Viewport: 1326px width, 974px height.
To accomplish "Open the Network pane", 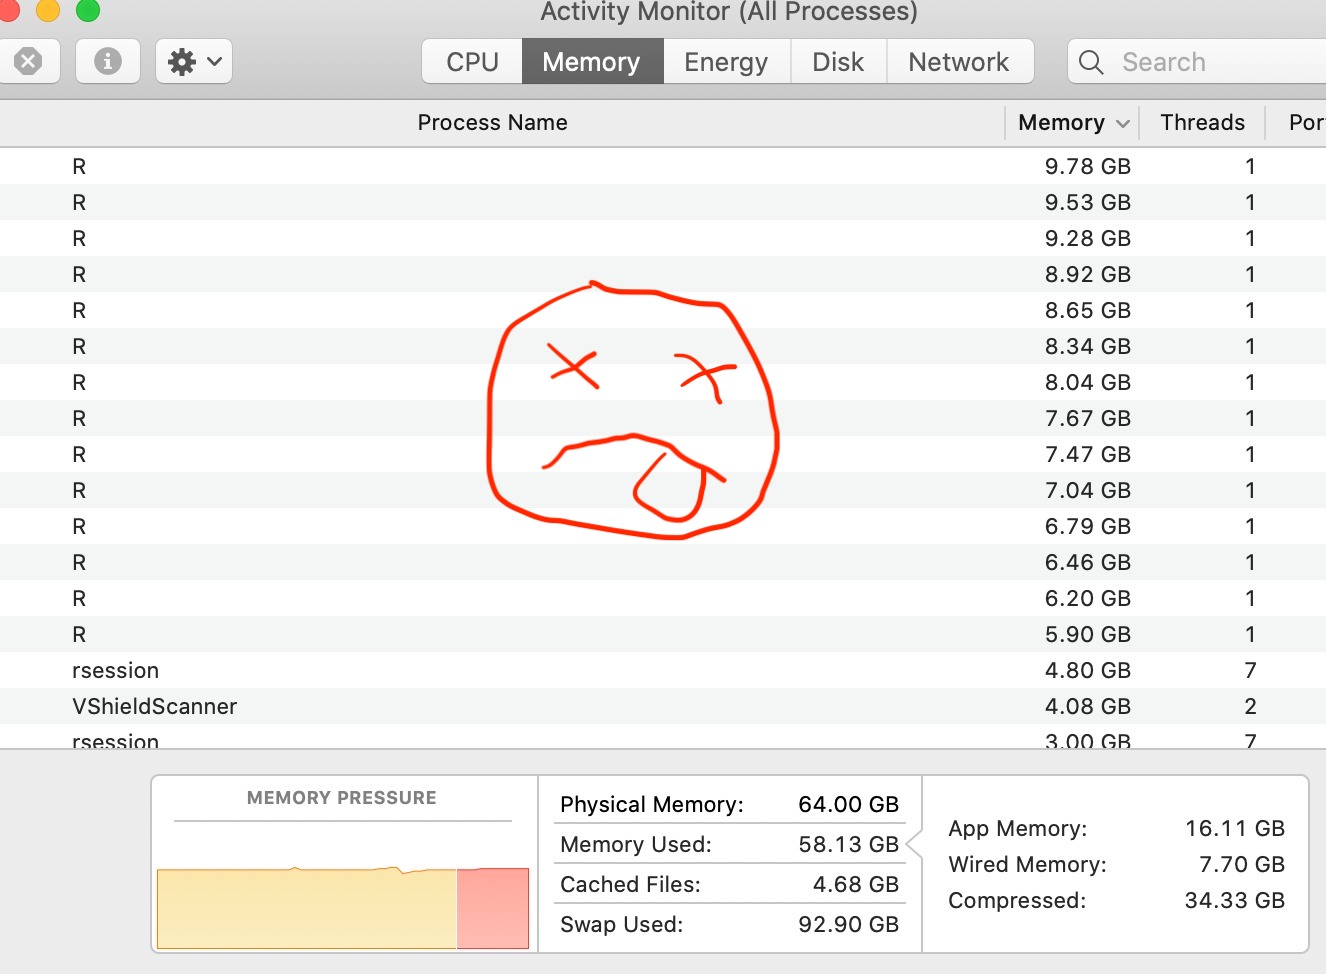I will [959, 61].
